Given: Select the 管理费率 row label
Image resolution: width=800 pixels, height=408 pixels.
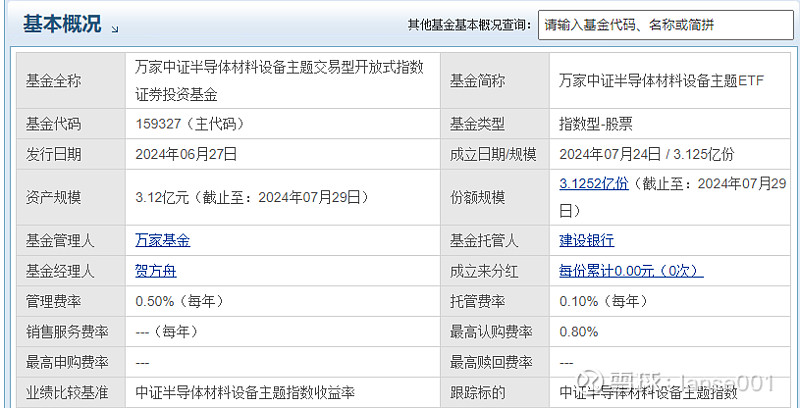Looking at the screenshot, I should pos(54,301).
